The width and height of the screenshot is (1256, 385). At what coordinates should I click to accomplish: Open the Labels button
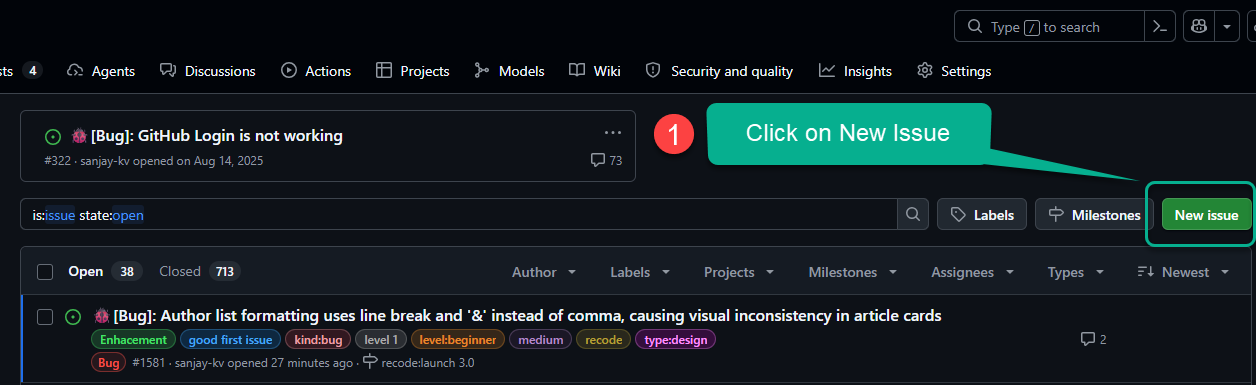982,215
